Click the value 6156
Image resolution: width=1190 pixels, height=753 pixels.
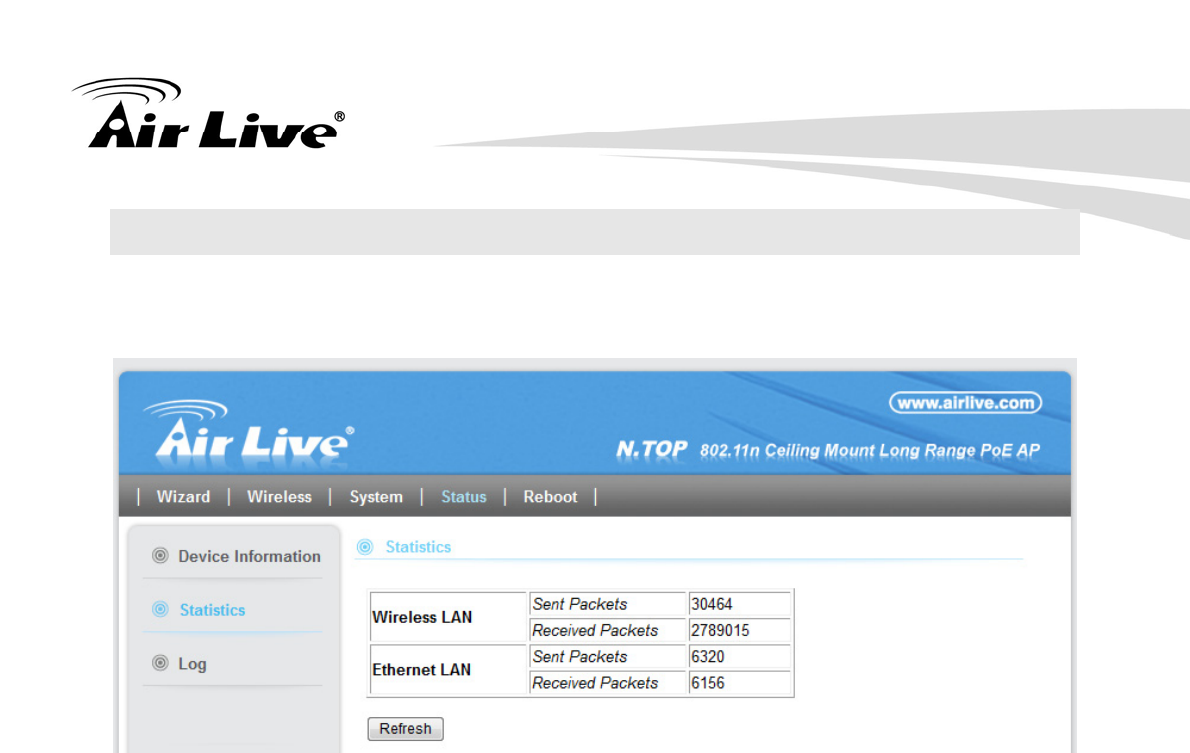[x=708, y=683]
